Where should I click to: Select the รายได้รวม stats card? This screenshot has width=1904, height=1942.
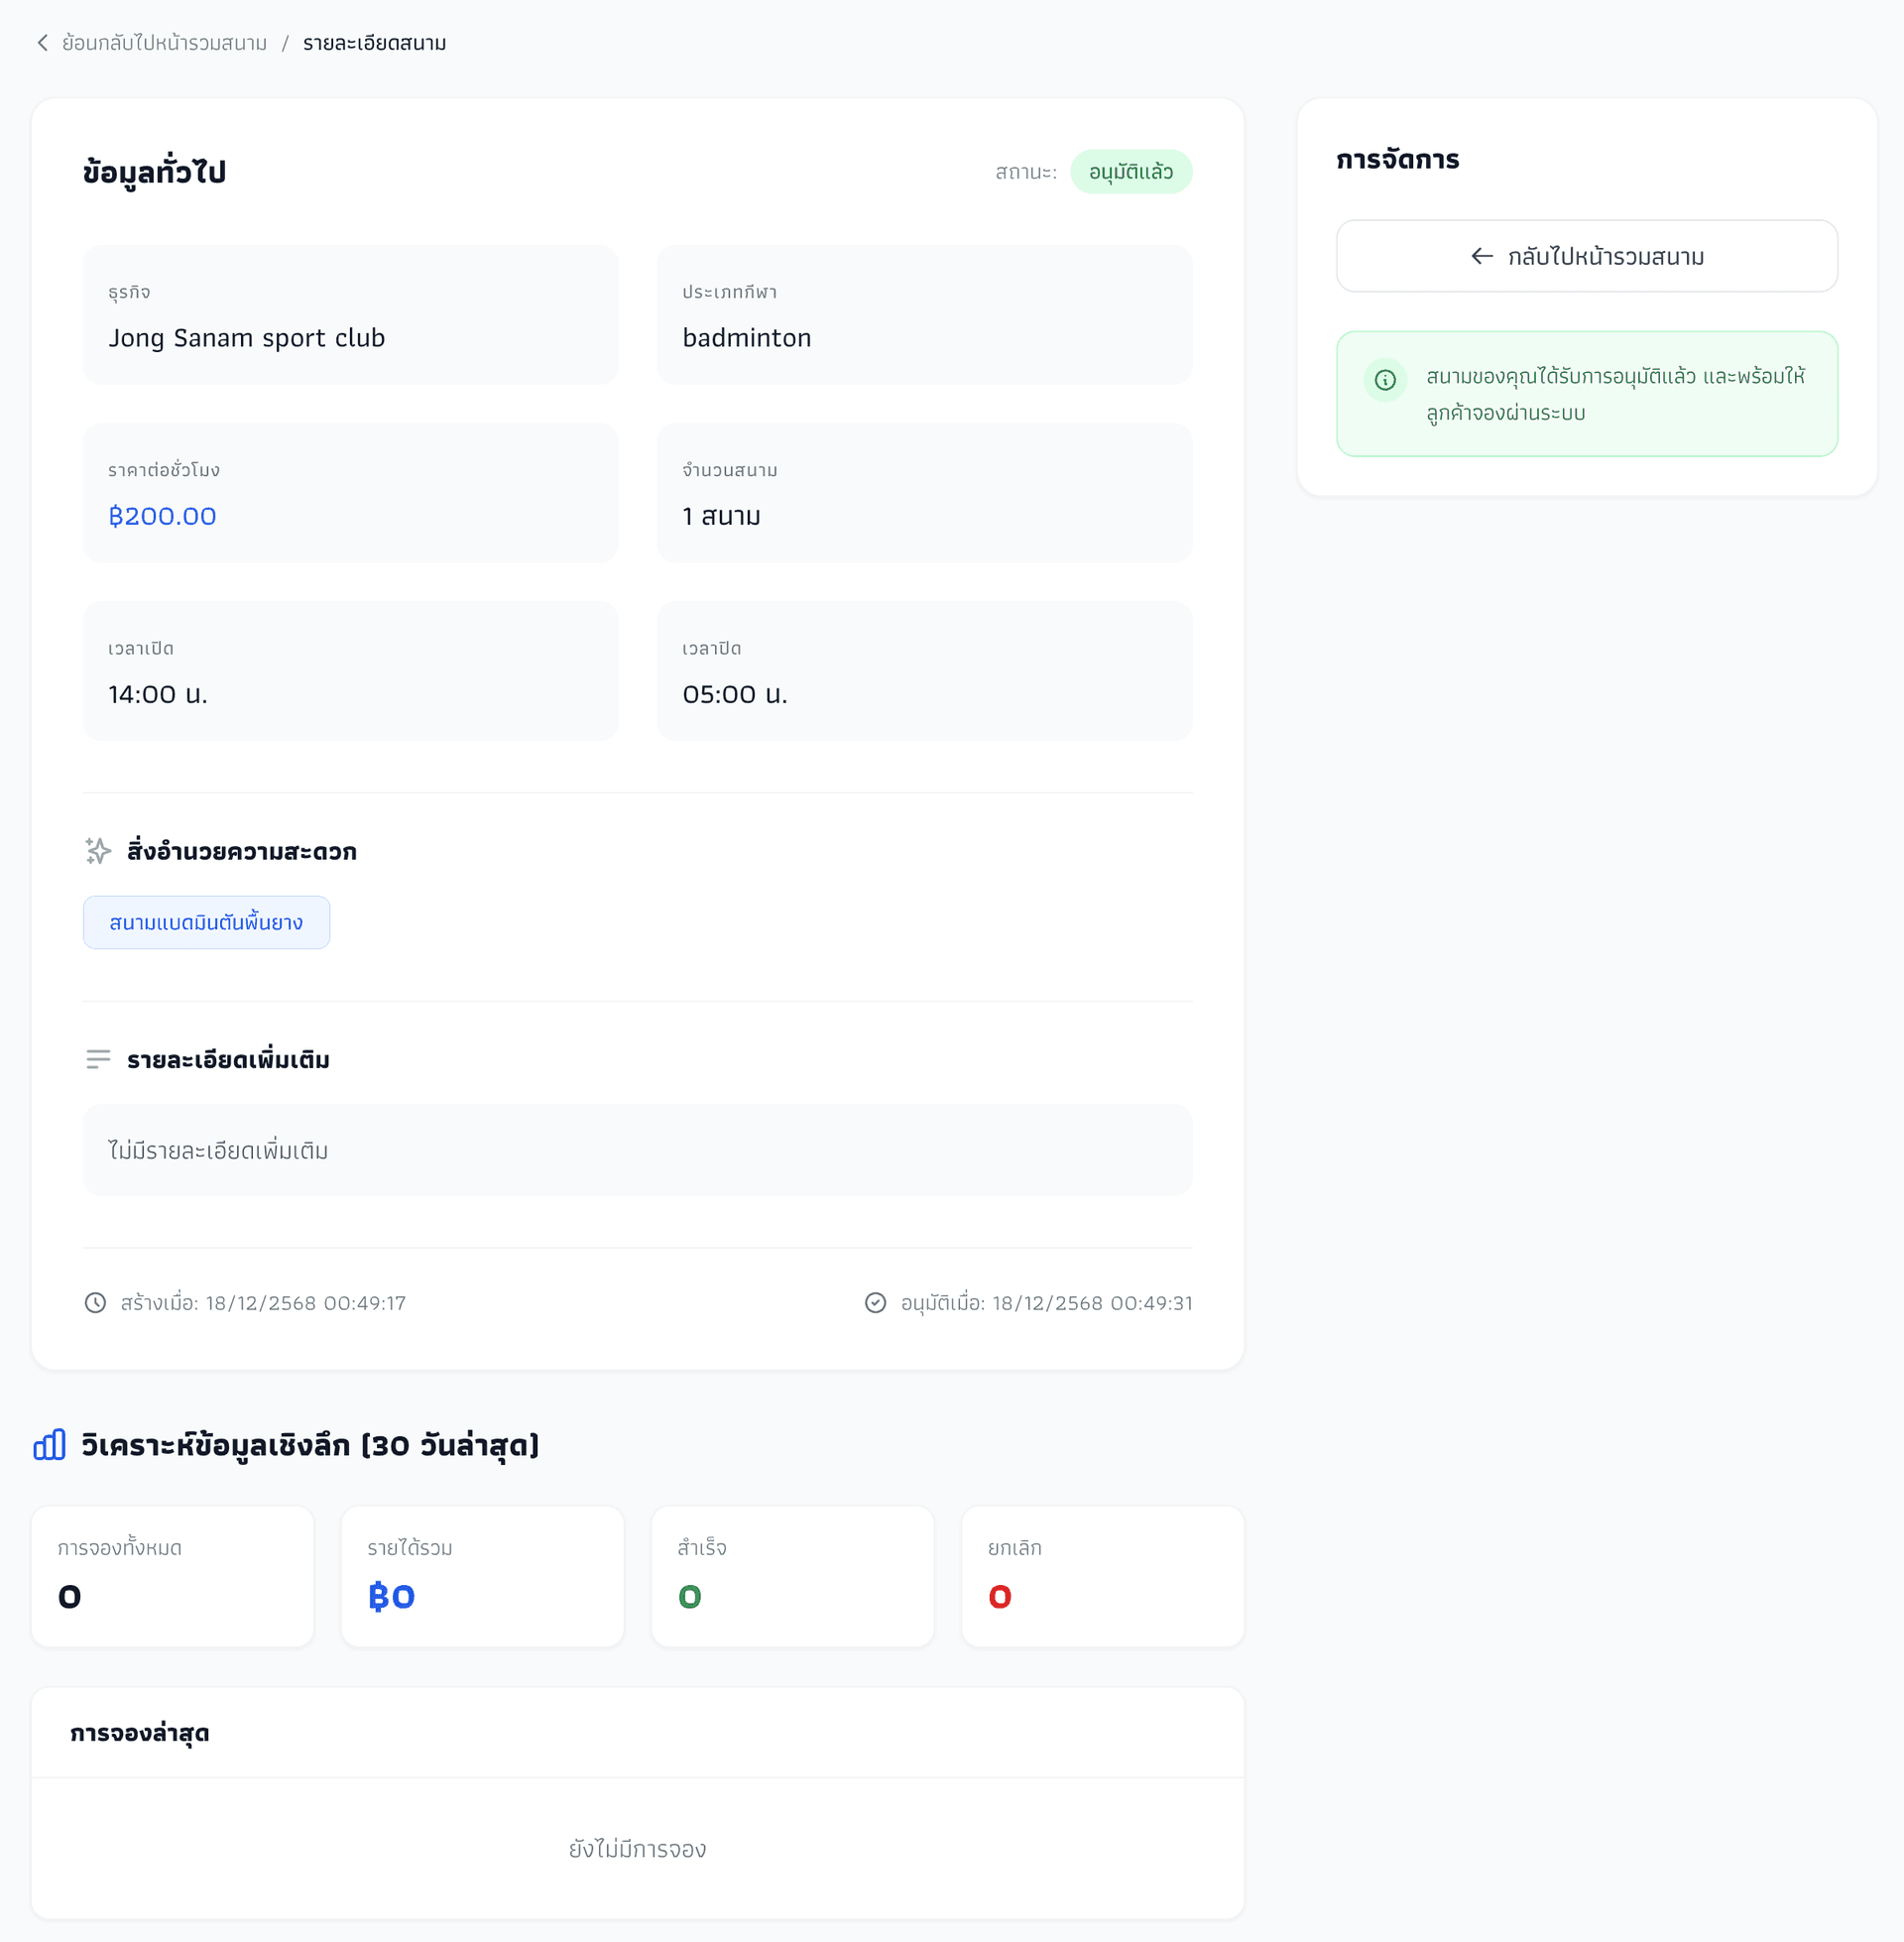[482, 1576]
